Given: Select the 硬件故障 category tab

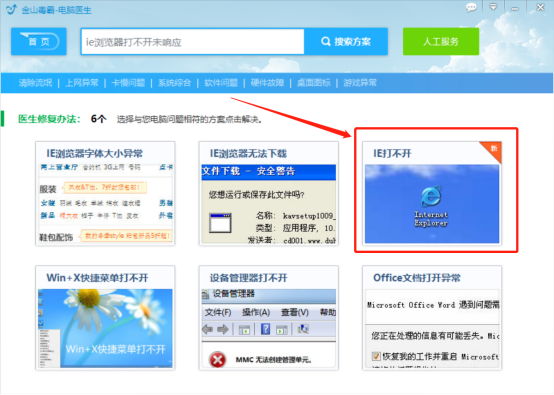Looking at the screenshot, I should tap(267, 83).
